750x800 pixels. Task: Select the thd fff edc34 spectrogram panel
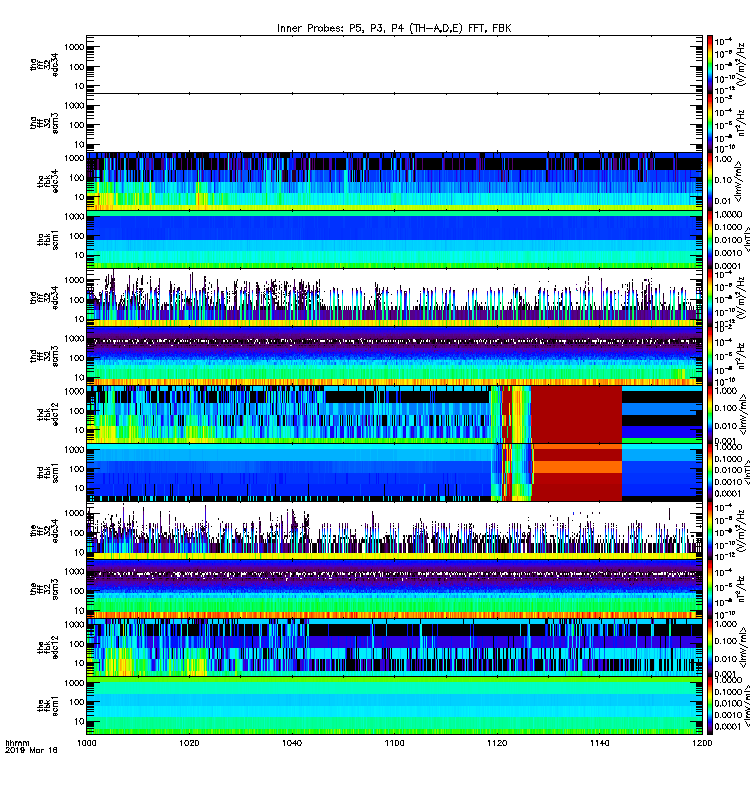point(394,297)
